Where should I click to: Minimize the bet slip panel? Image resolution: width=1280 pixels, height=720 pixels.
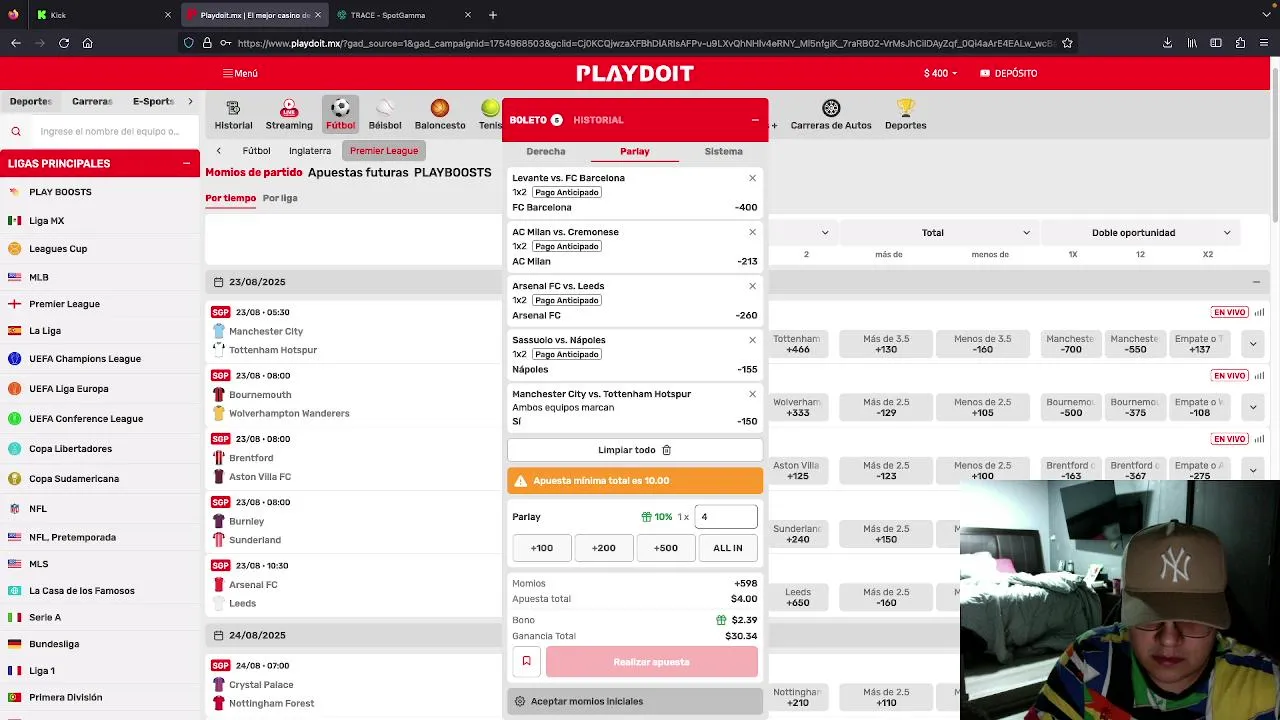[755, 120]
